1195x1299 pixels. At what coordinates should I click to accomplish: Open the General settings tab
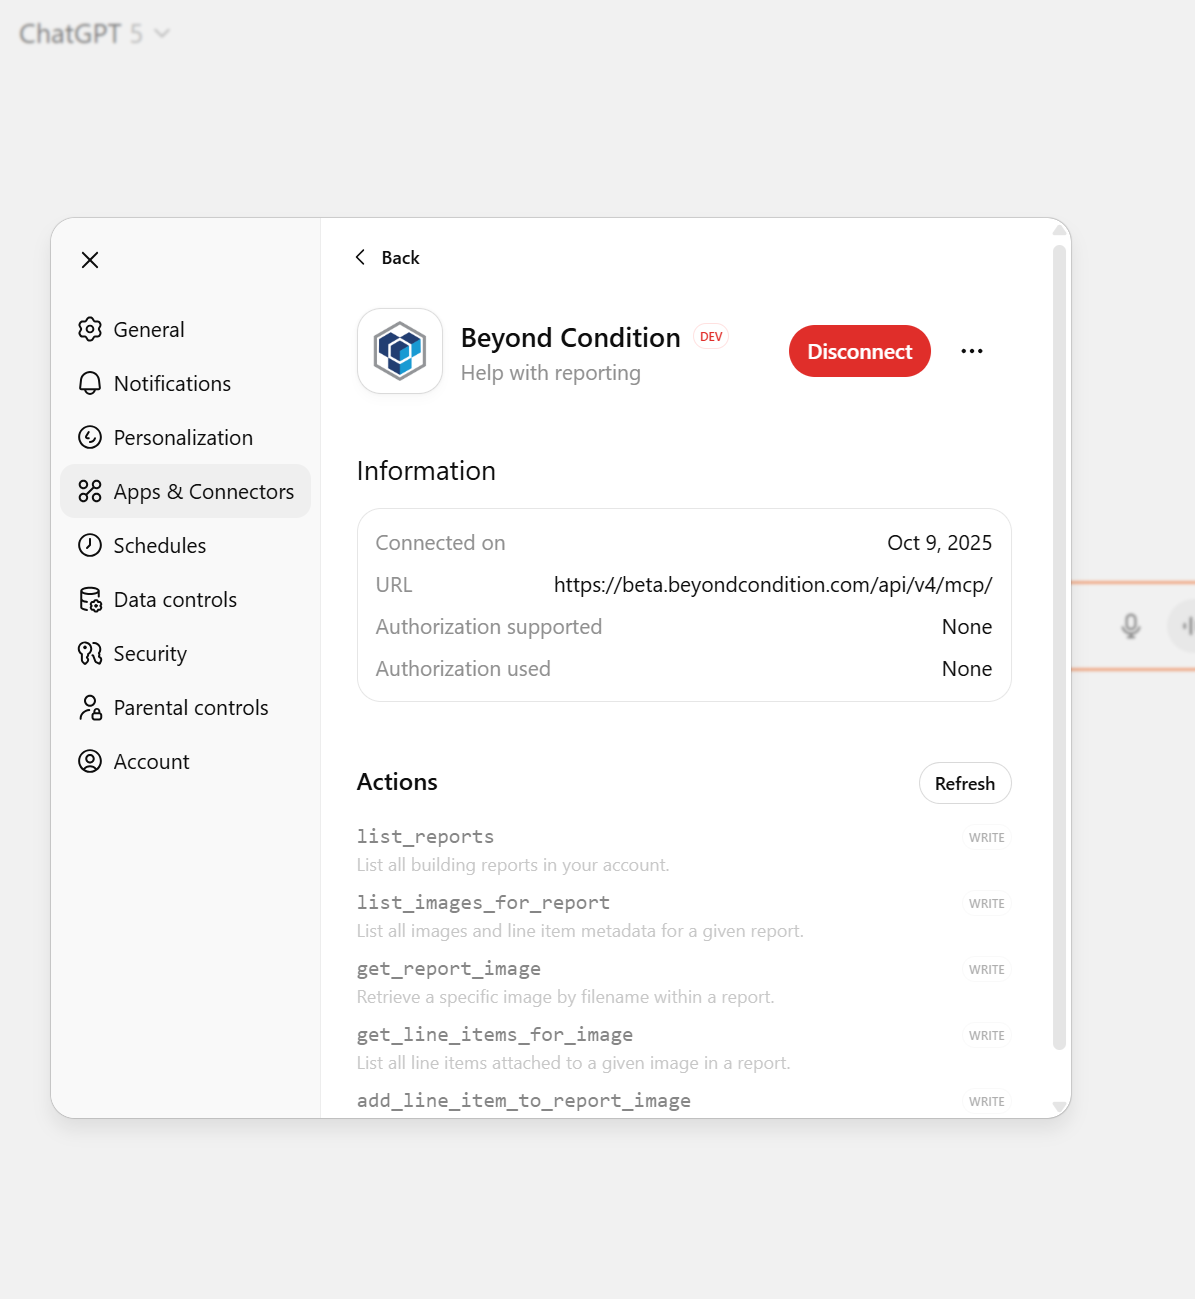tap(185, 329)
